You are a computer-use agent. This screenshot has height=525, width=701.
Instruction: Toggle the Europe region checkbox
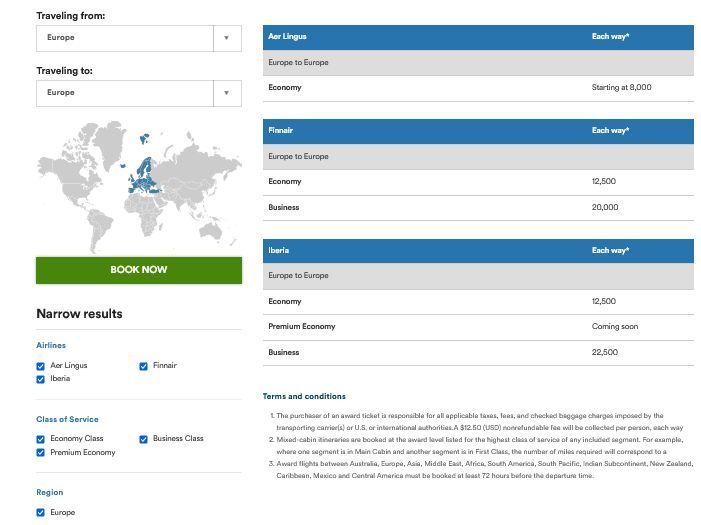(41, 513)
